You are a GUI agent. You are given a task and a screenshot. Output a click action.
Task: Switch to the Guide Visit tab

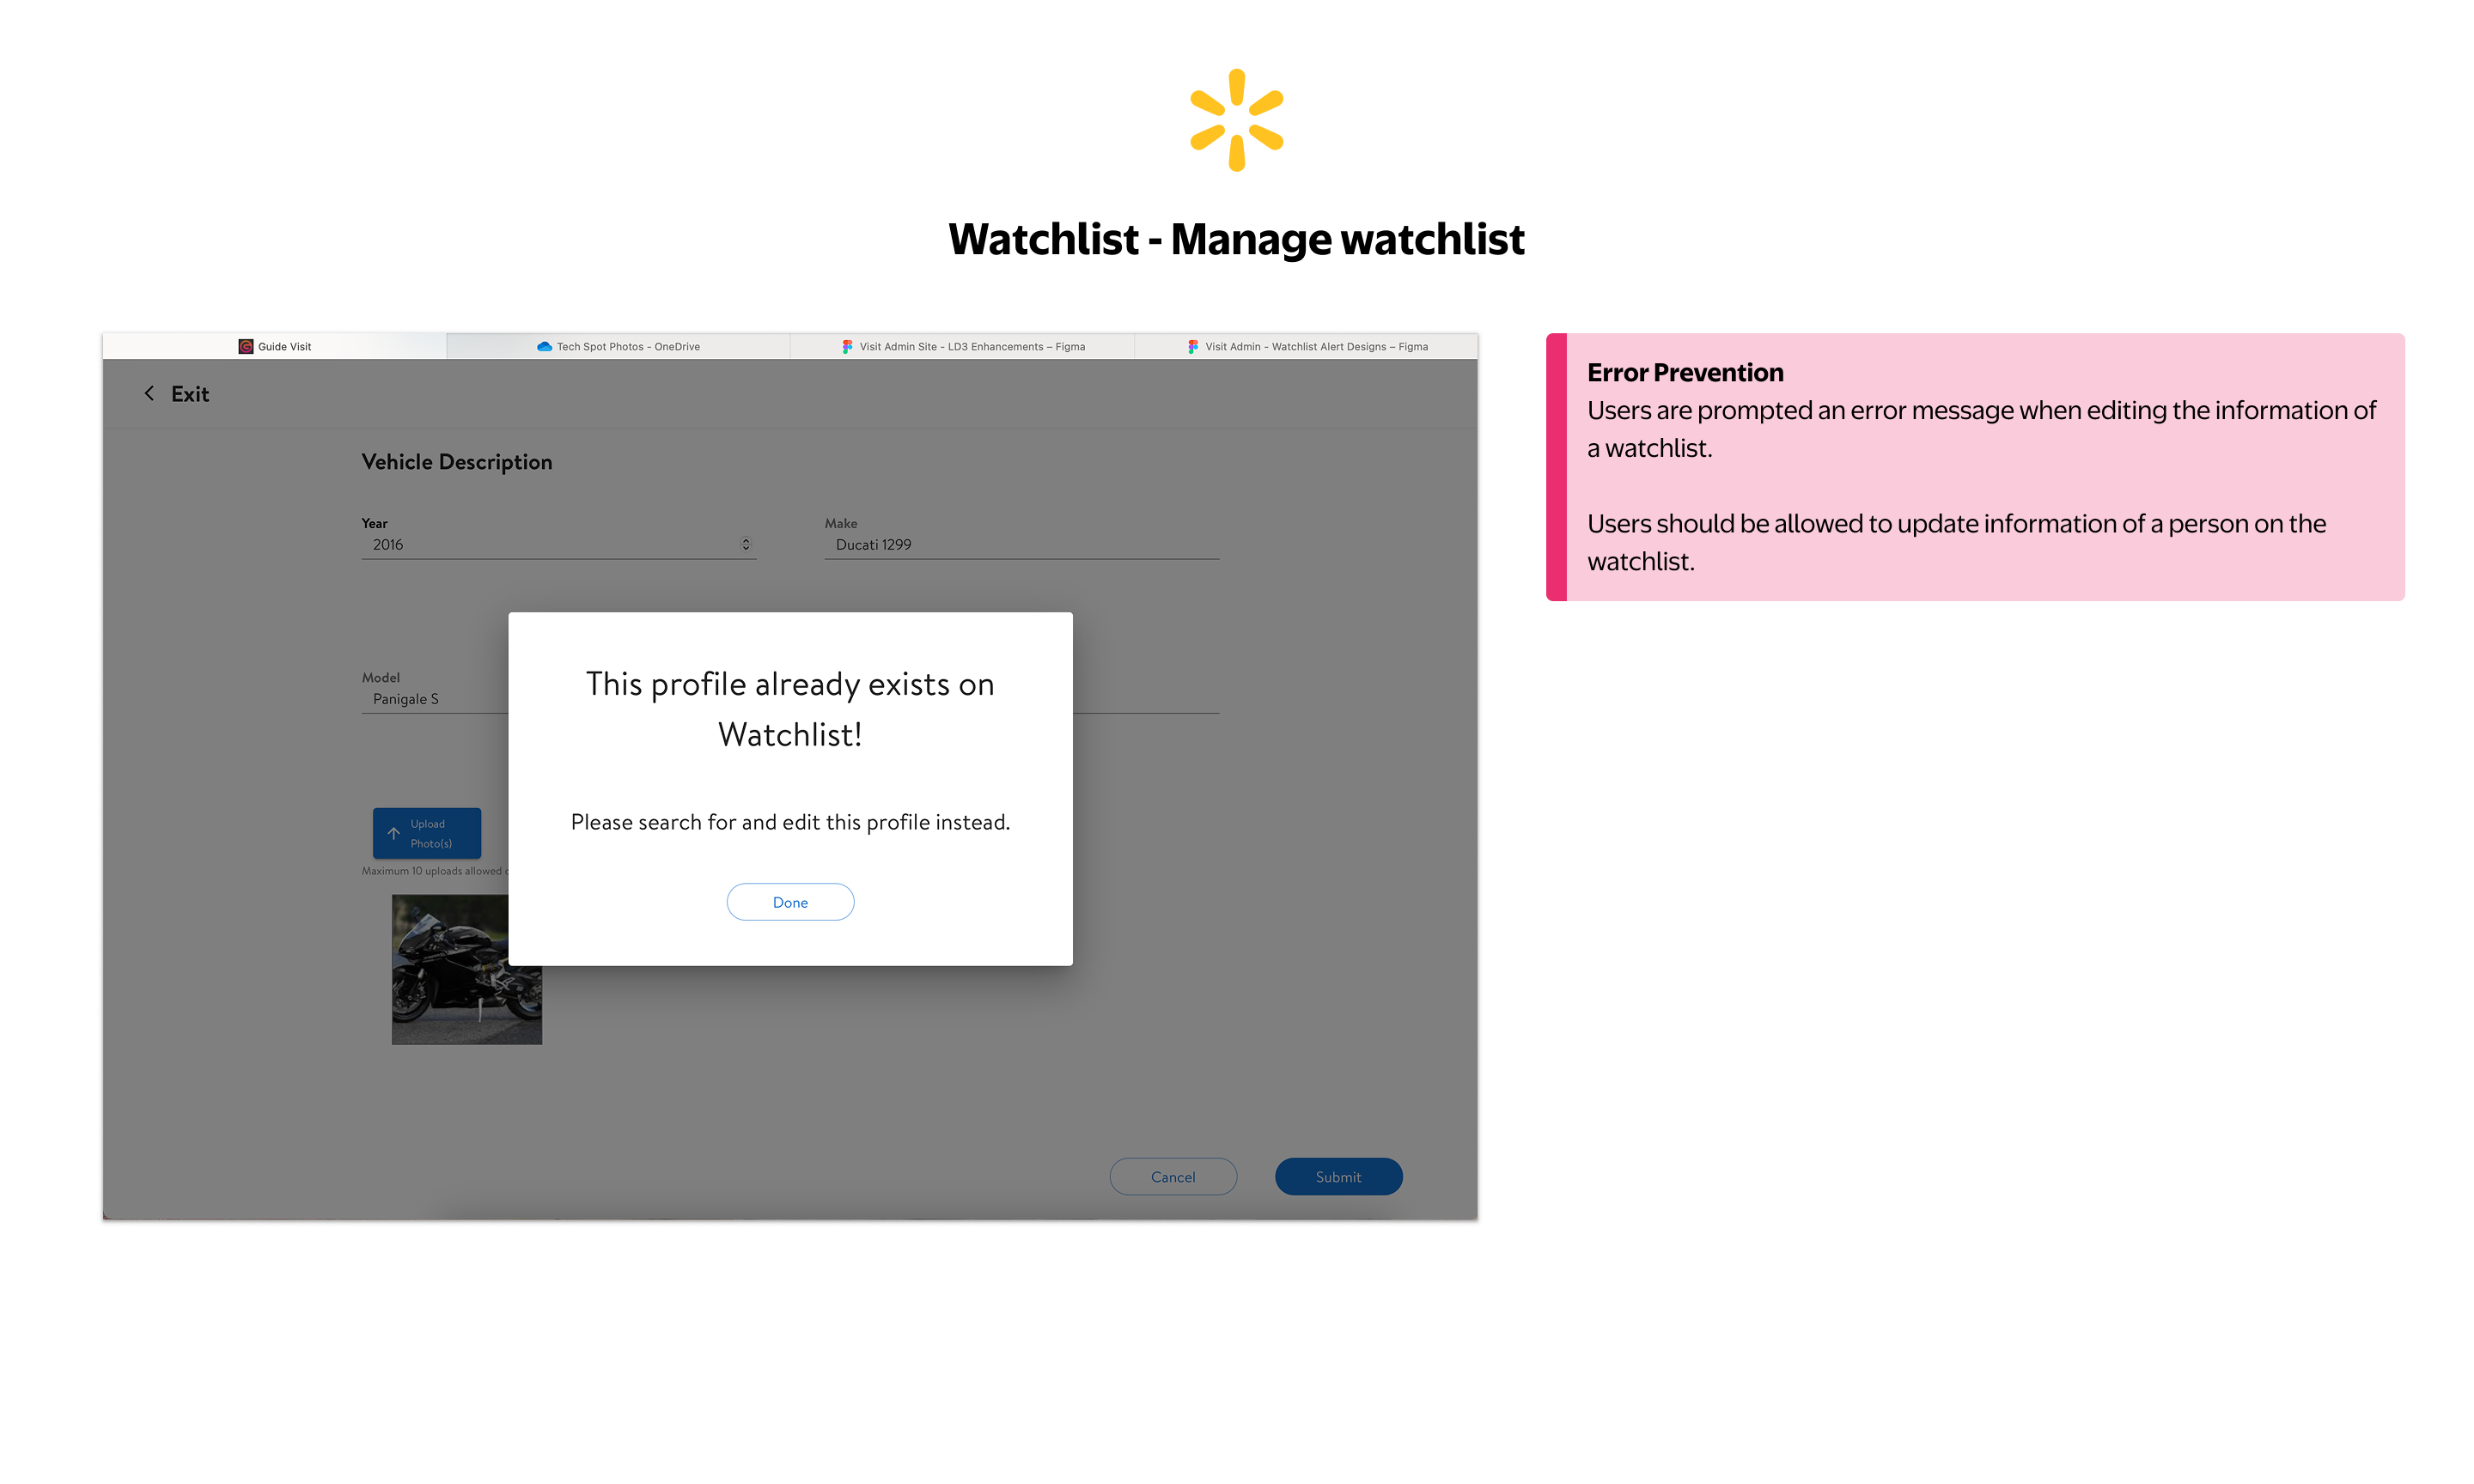point(275,347)
